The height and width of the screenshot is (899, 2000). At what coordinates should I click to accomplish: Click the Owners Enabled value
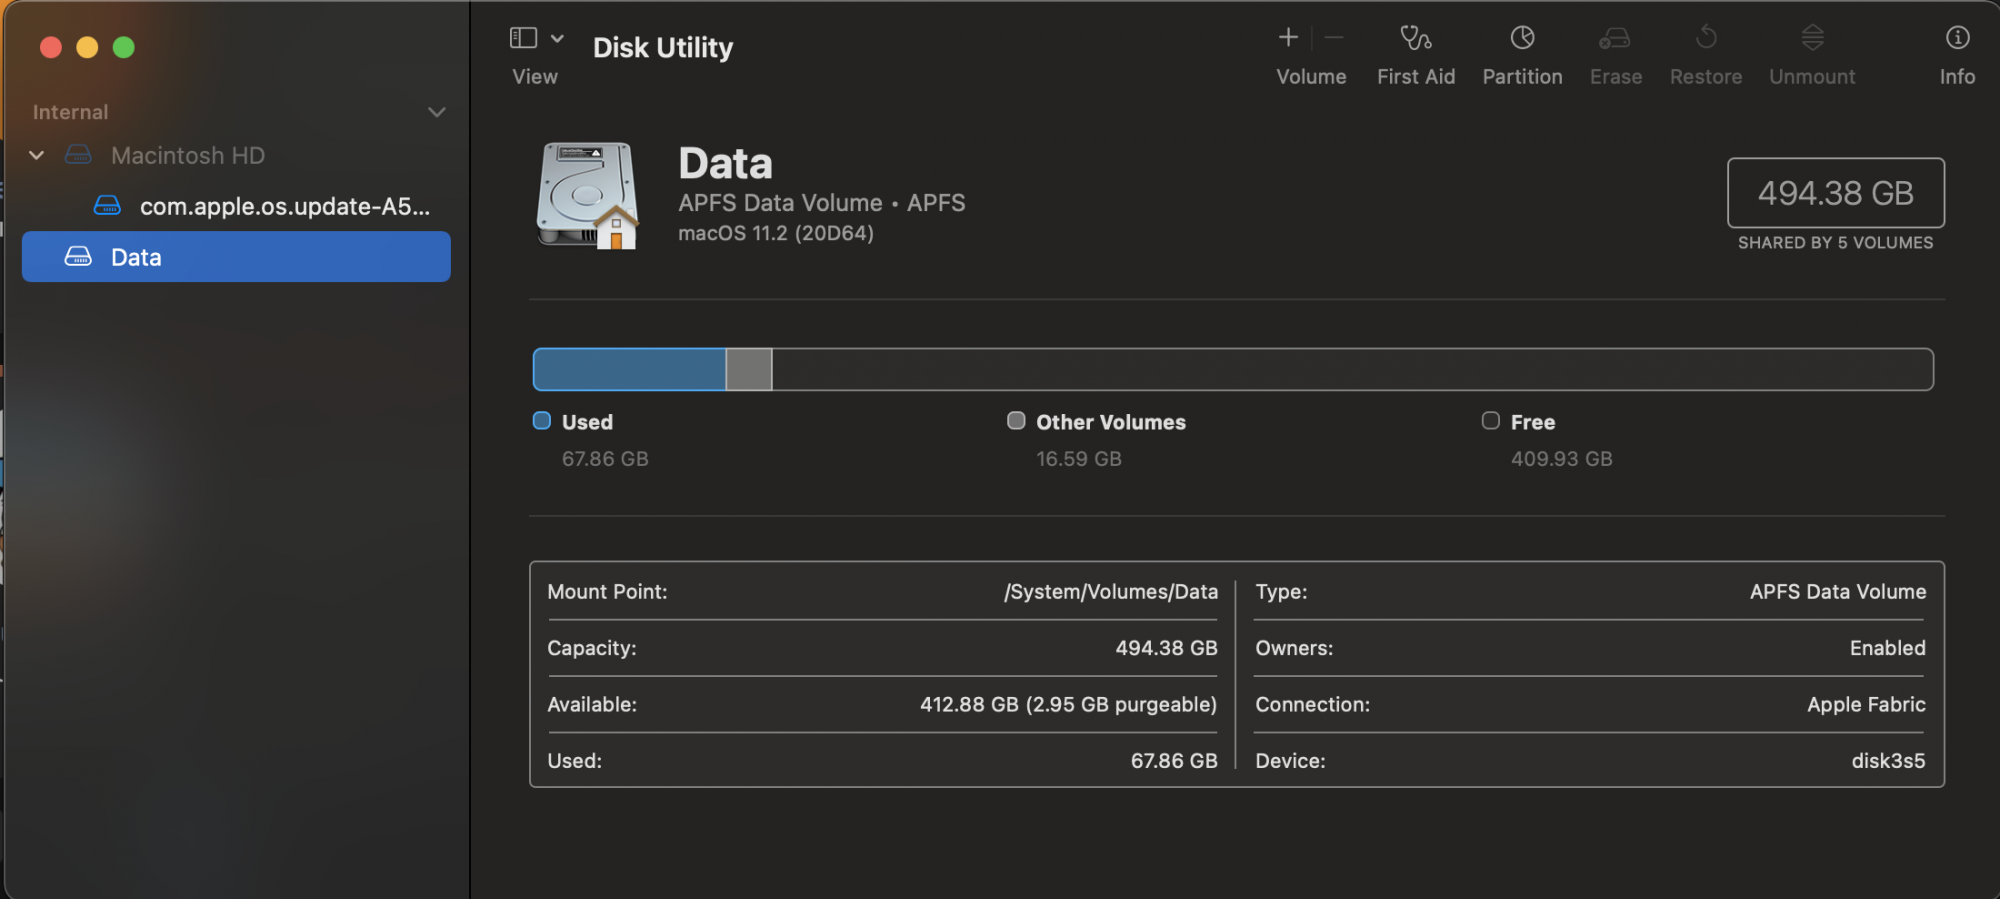click(x=1888, y=648)
